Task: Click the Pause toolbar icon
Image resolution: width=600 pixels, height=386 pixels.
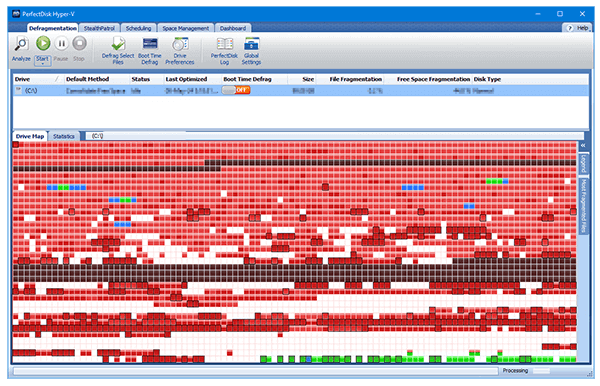Action: point(61,43)
